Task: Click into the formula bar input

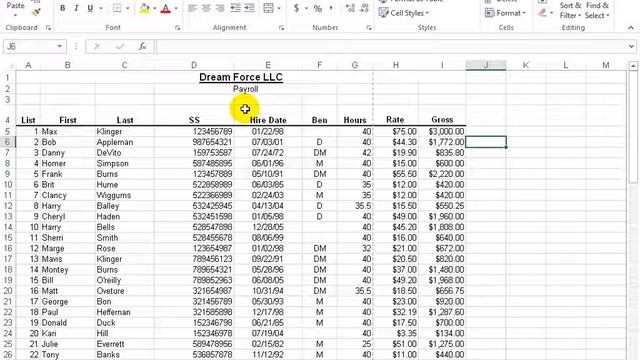Action: pos(391,47)
